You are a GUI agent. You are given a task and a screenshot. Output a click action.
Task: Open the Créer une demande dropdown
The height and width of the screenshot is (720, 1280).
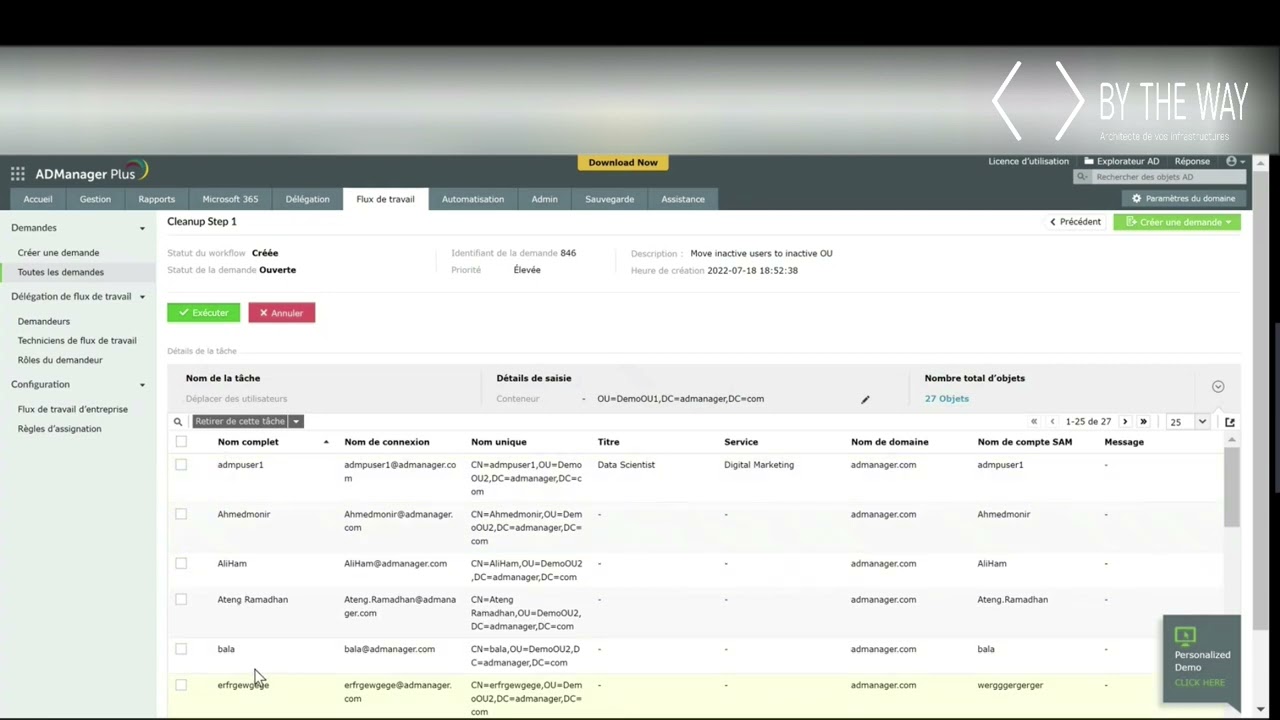pos(1177,222)
